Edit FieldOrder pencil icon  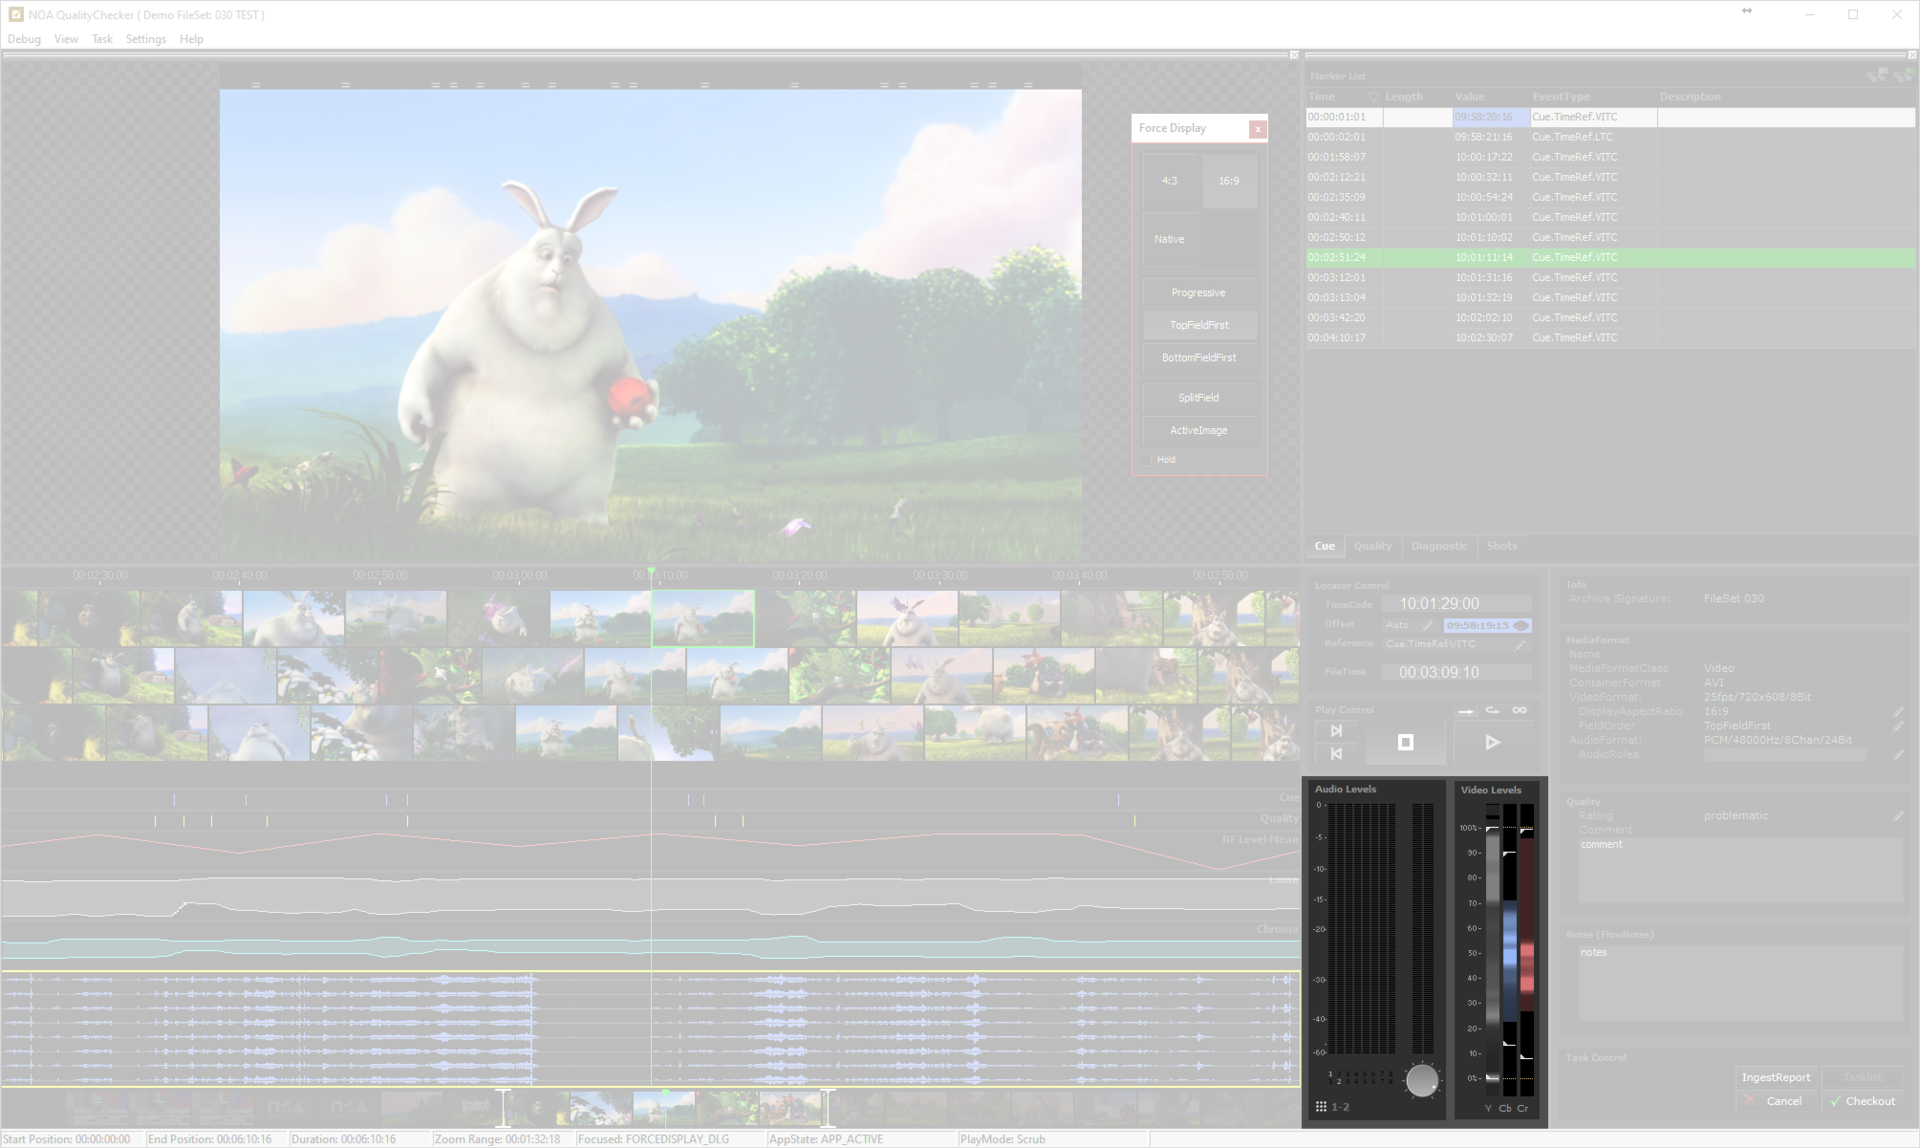pos(1898,726)
